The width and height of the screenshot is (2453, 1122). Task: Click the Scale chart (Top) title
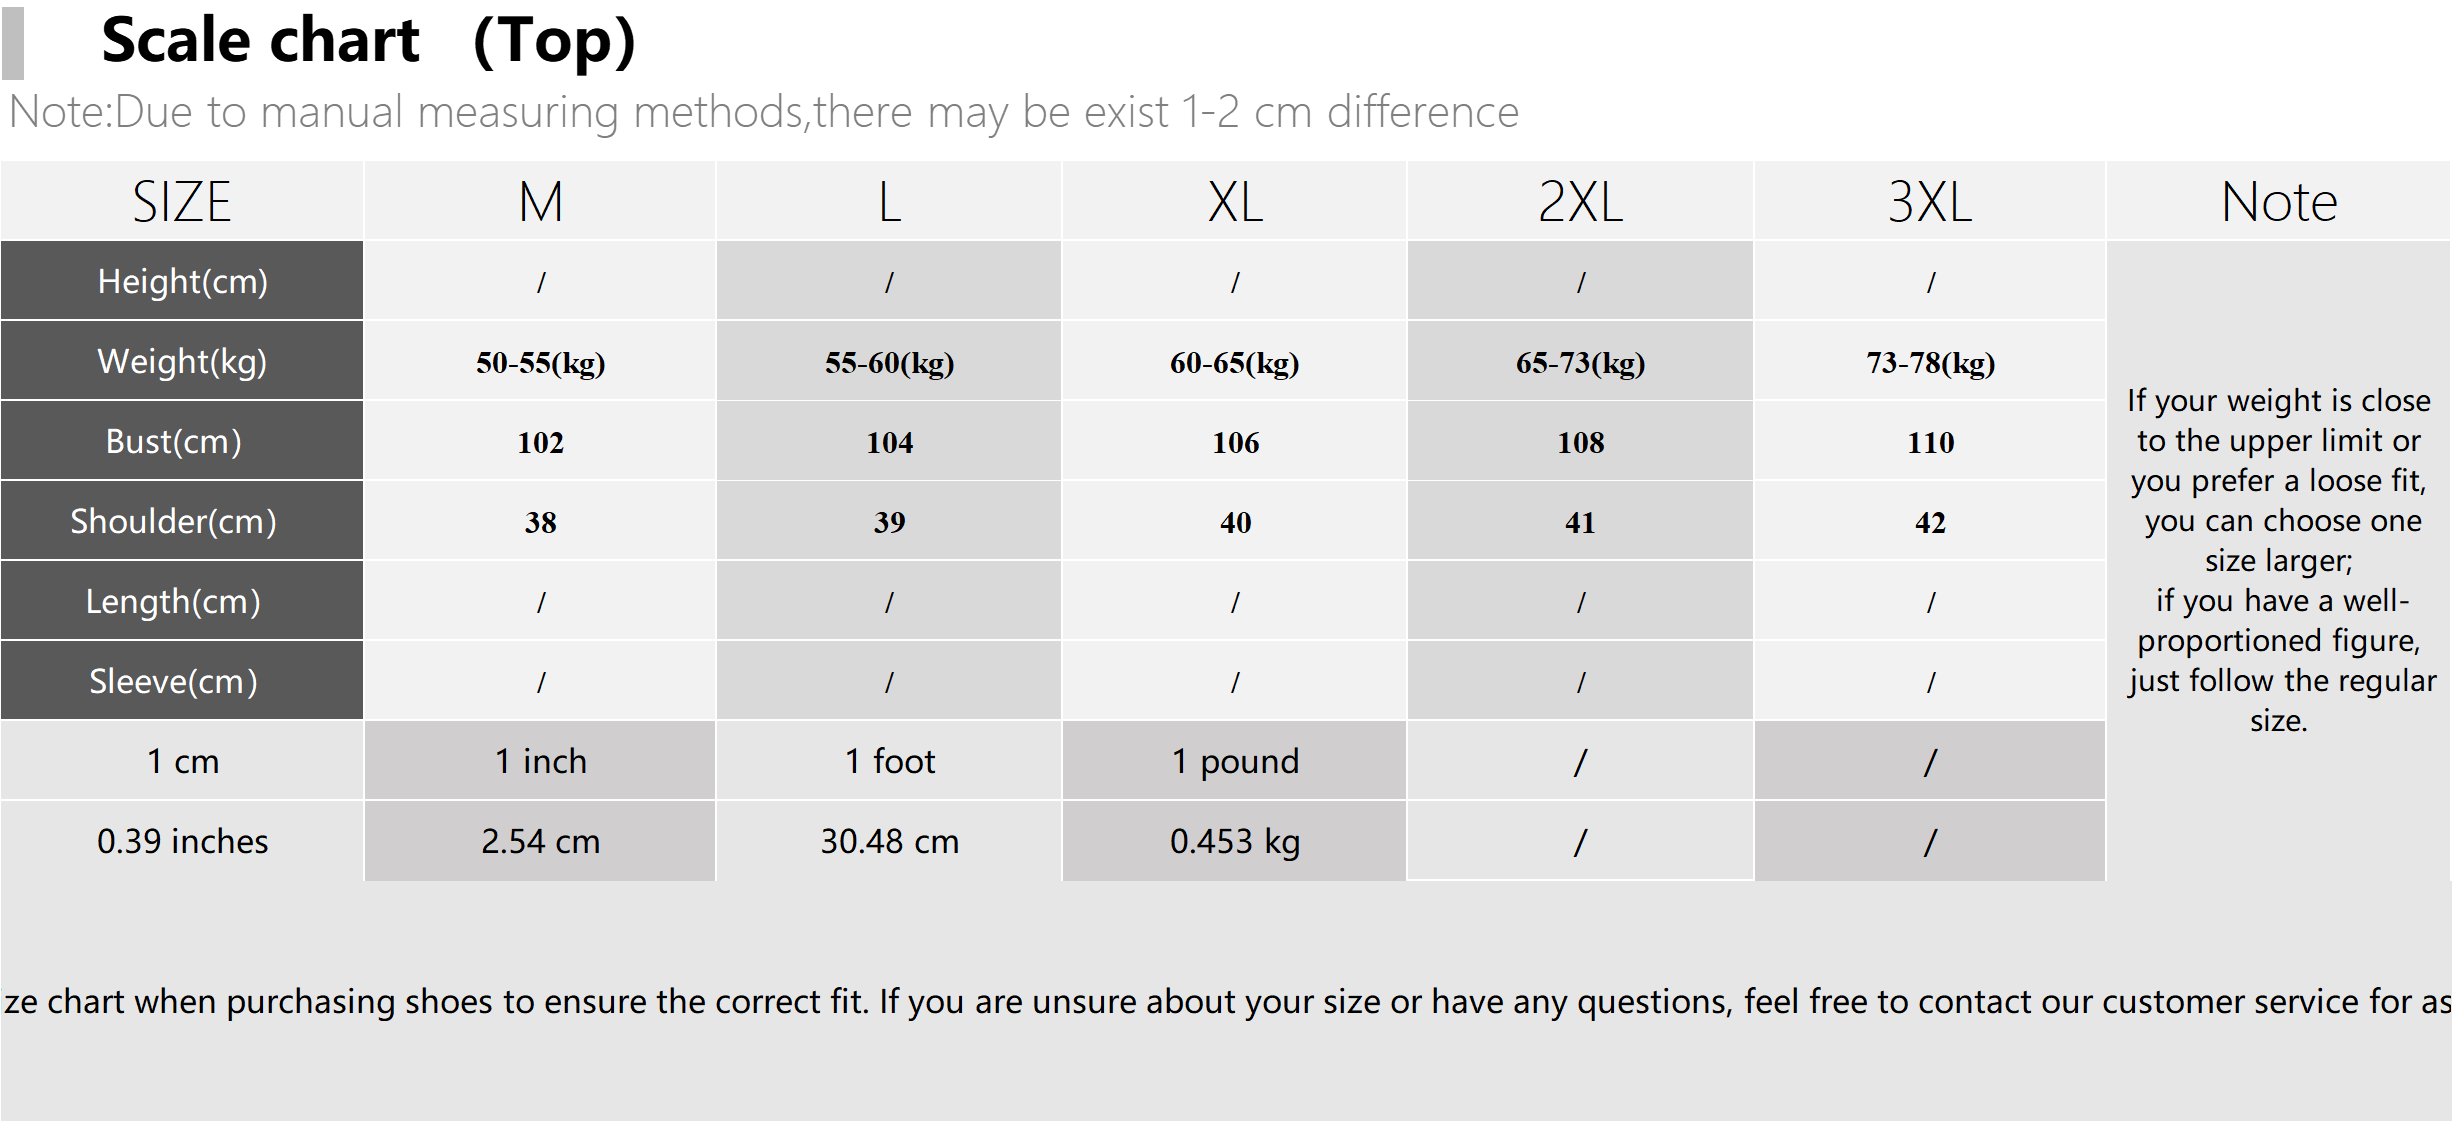(369, 41)
